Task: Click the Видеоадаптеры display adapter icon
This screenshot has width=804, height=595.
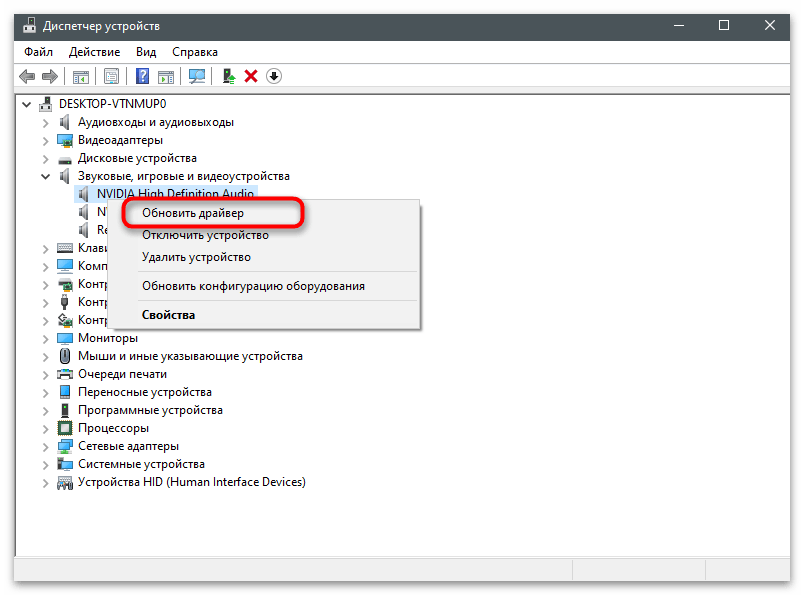Action: [65, 140]
